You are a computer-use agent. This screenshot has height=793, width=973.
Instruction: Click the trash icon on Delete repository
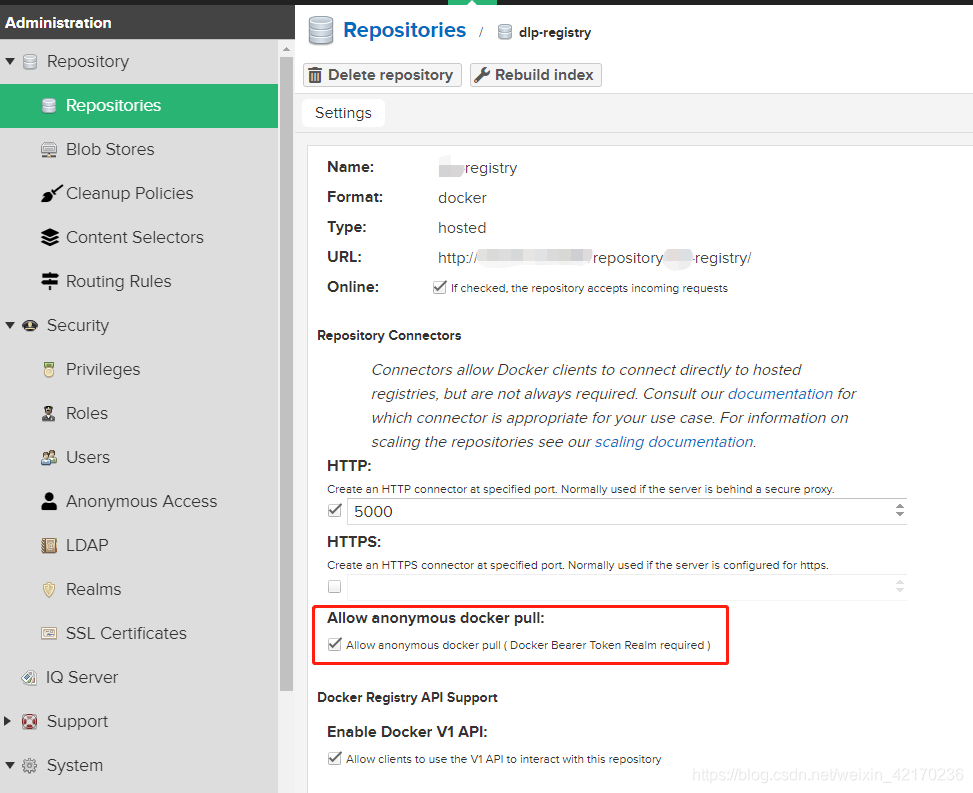315,75
